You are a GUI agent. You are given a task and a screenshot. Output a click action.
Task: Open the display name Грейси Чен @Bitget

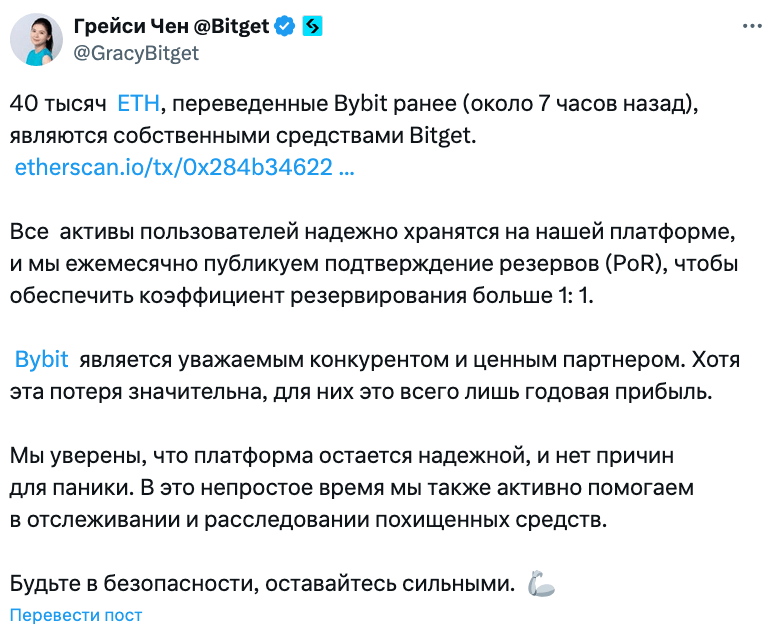pos(171,26)
